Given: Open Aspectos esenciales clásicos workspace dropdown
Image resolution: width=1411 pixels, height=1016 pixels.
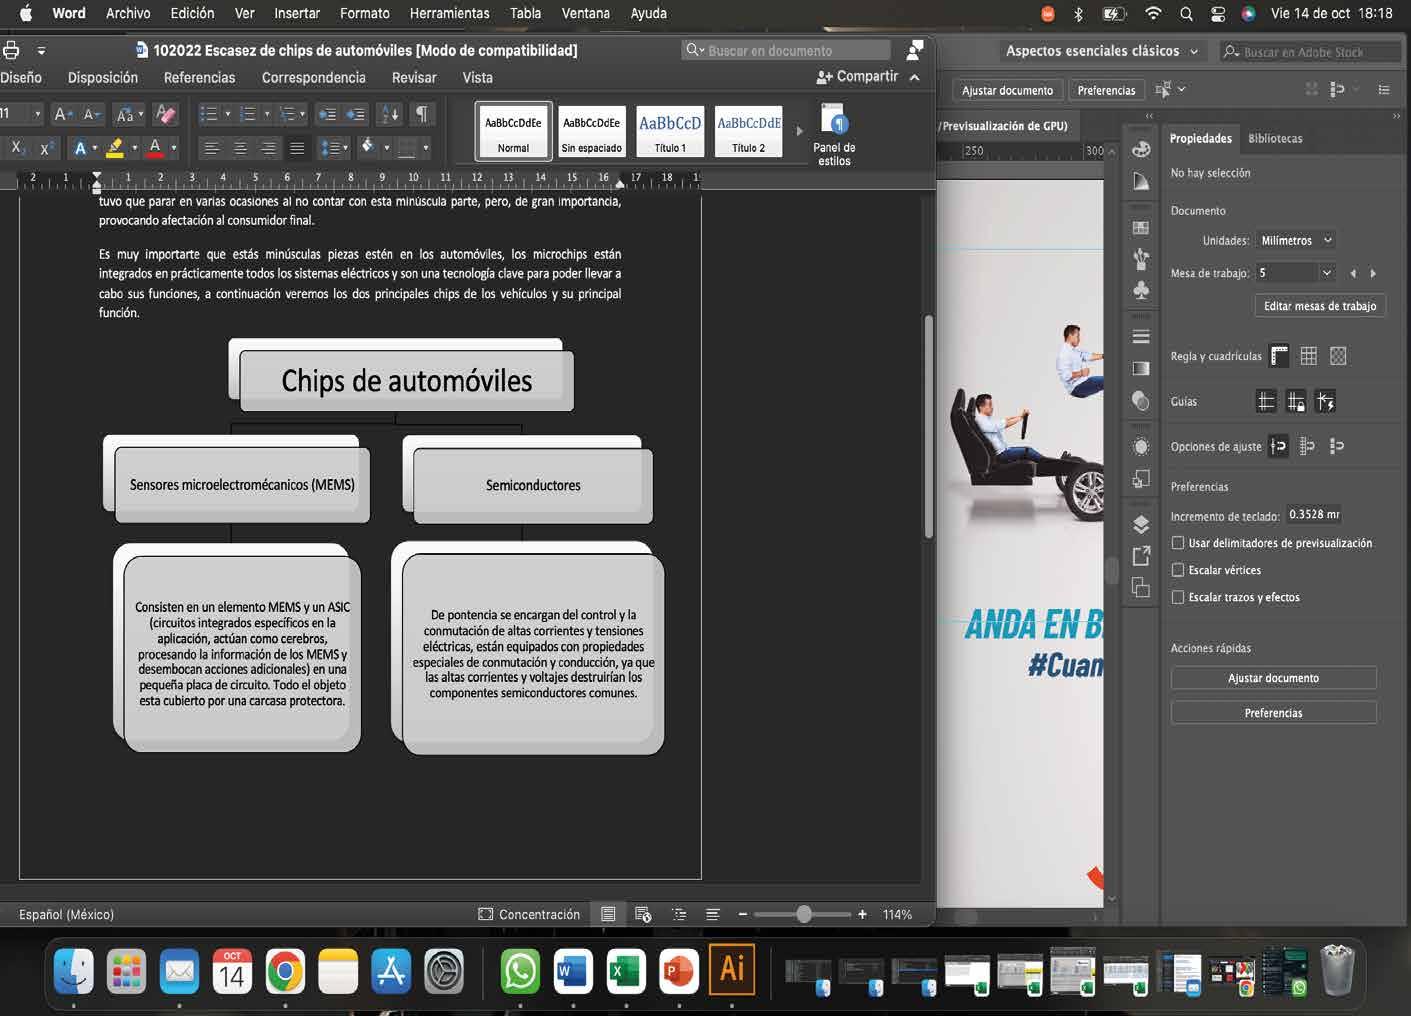Looking at the screenshot, I should point(1101,51).
